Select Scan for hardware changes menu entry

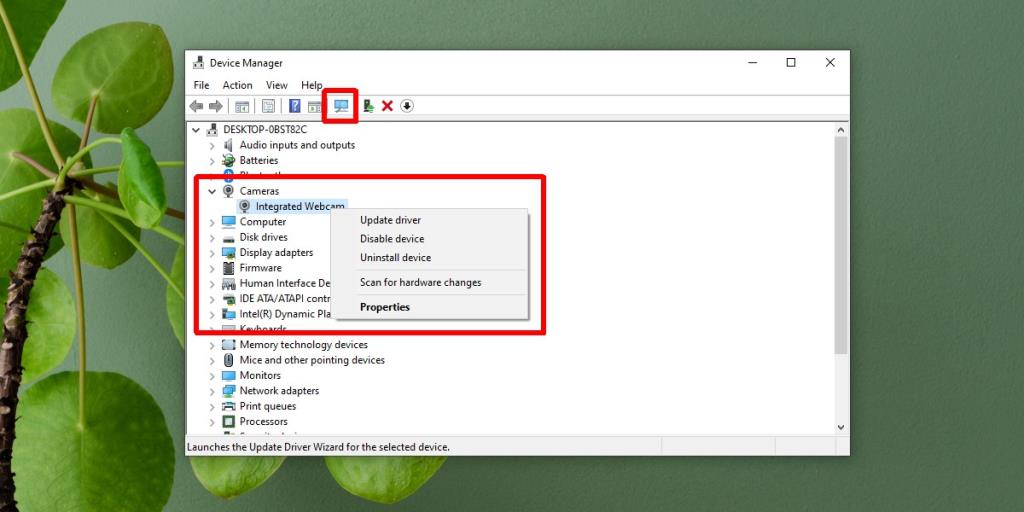[x=430, y=282]
